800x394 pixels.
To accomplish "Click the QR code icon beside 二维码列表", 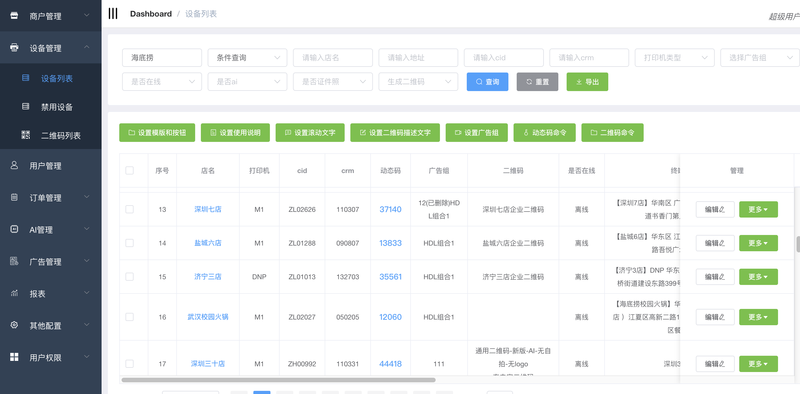I will tap(26, 135).
